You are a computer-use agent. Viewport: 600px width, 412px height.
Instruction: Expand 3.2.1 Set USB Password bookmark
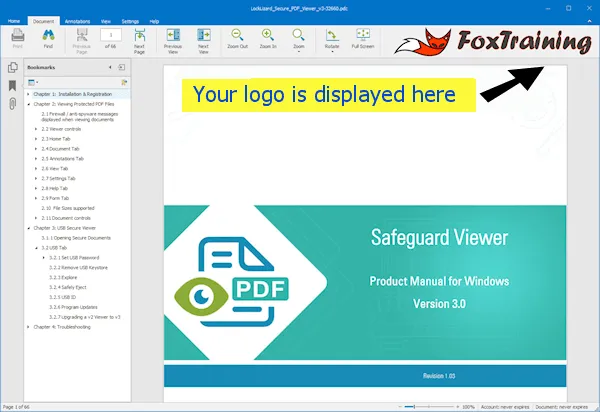[44, 258]
